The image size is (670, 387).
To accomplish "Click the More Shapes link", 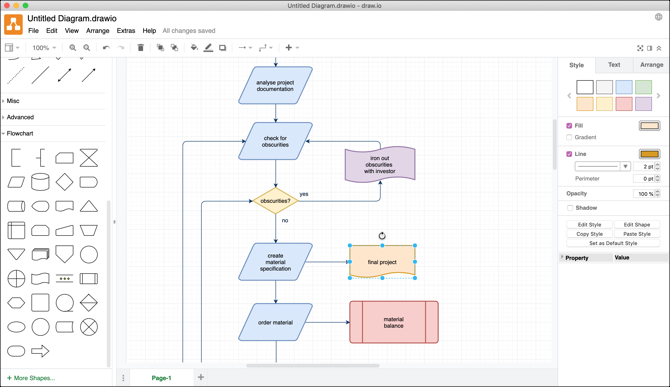I will pyautogui.click(x=31, y=378).
